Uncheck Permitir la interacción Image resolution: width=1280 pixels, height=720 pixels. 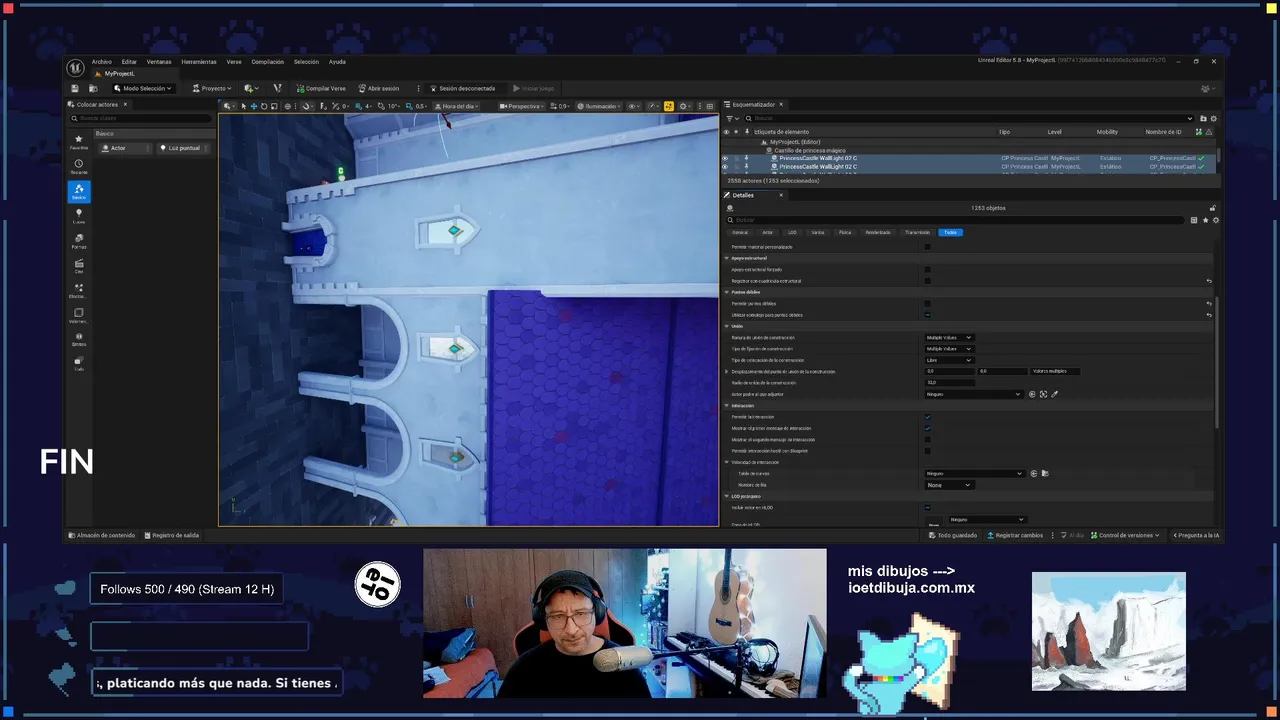[x=927, y=417]
